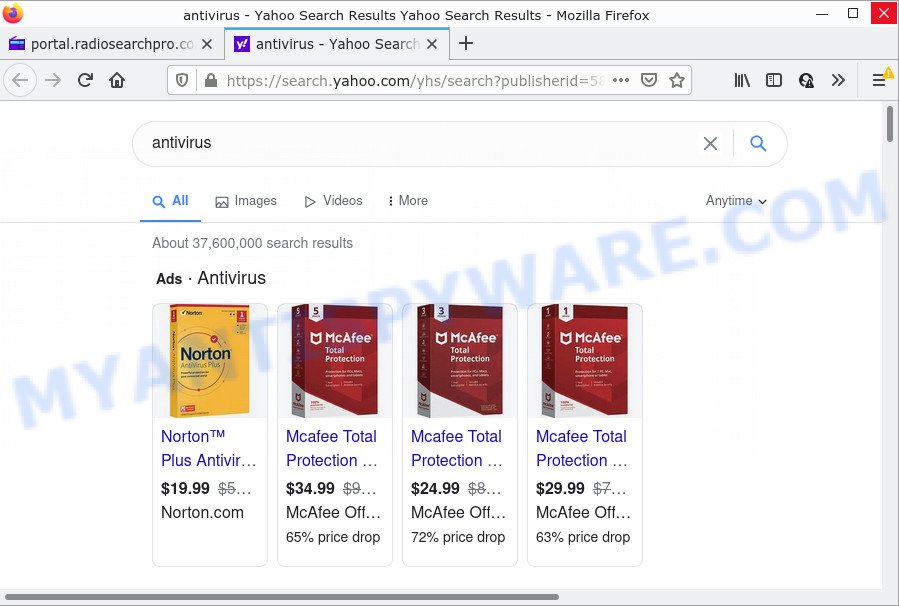The height and width of the screenshot is (606, 899).
Task: Click the URL address bar
Action: pyautogui.click(x=413, y=80)
